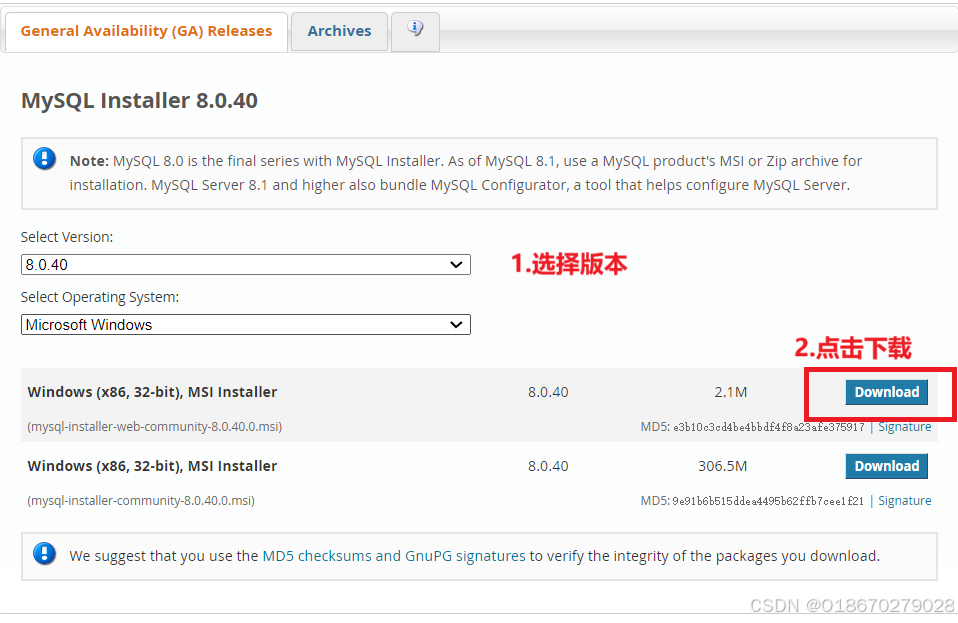Screen dimensions: 958x623
Task: Switch to the Archives tab
Action: pyautogui.click(x=339, y=31)
